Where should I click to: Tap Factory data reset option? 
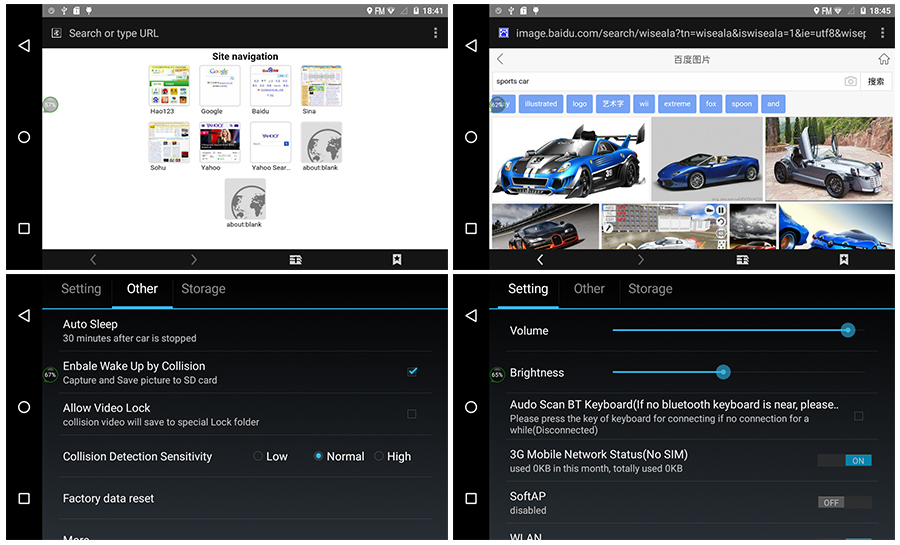[109, 498]
